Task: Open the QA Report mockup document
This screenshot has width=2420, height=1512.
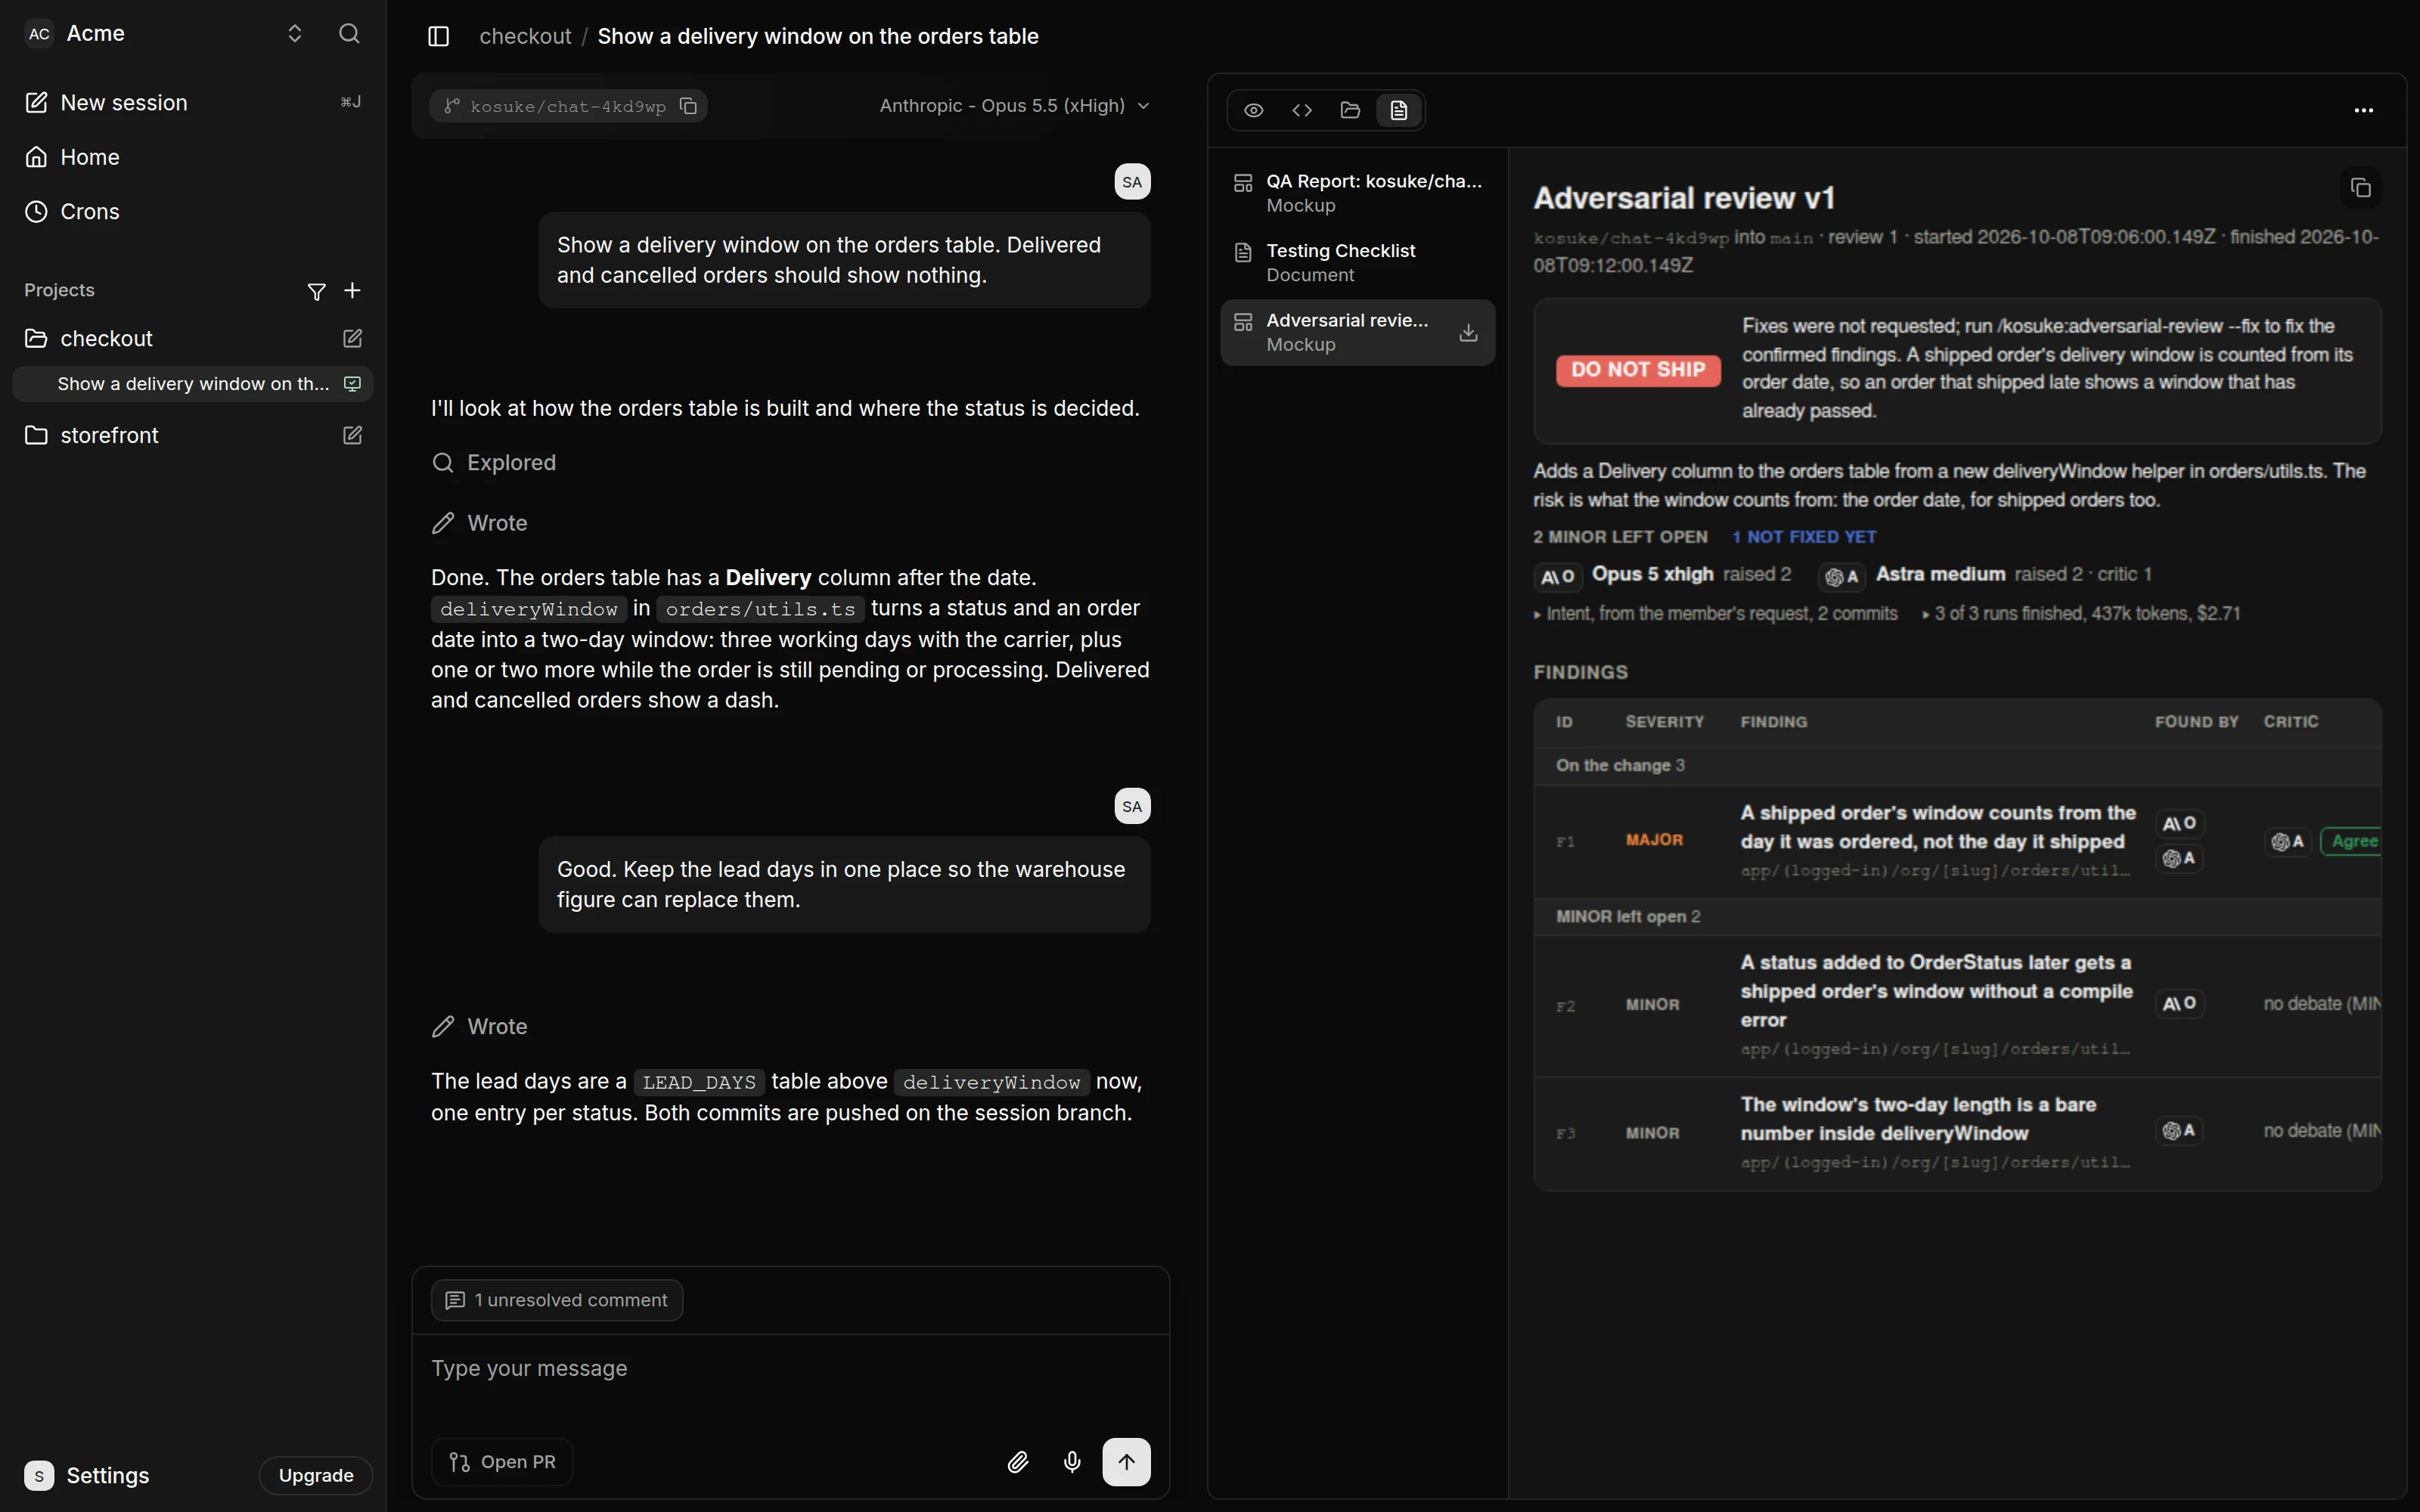Action: coord(1358,193)
